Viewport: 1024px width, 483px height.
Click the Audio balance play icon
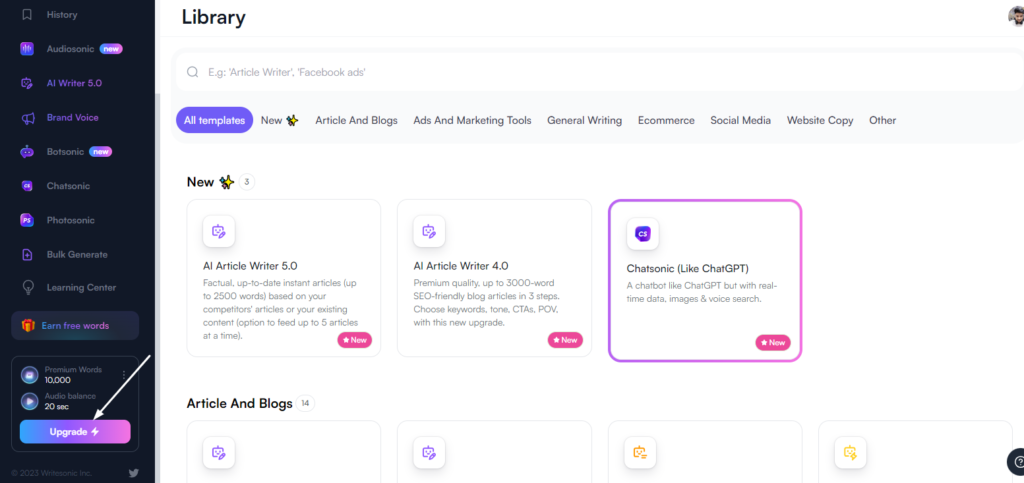[x=29, y=401]
